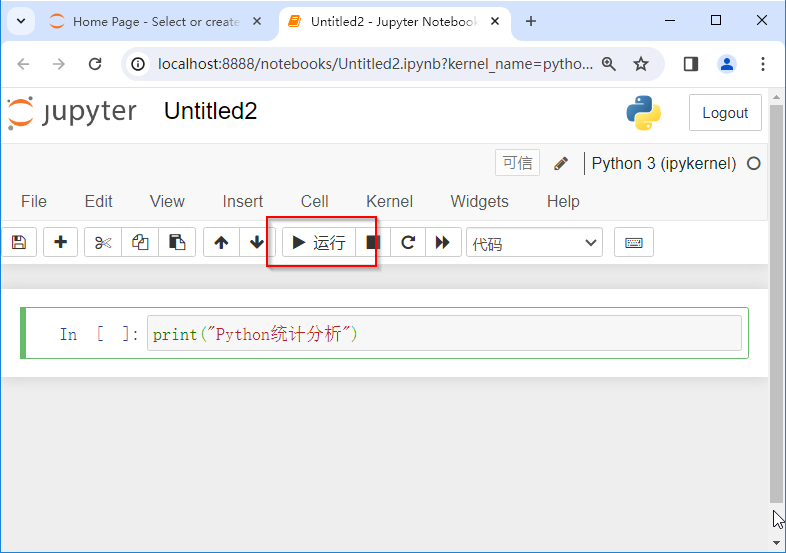
Task: Restart and run all cells fast-forward icon
Action: point(443,243)
